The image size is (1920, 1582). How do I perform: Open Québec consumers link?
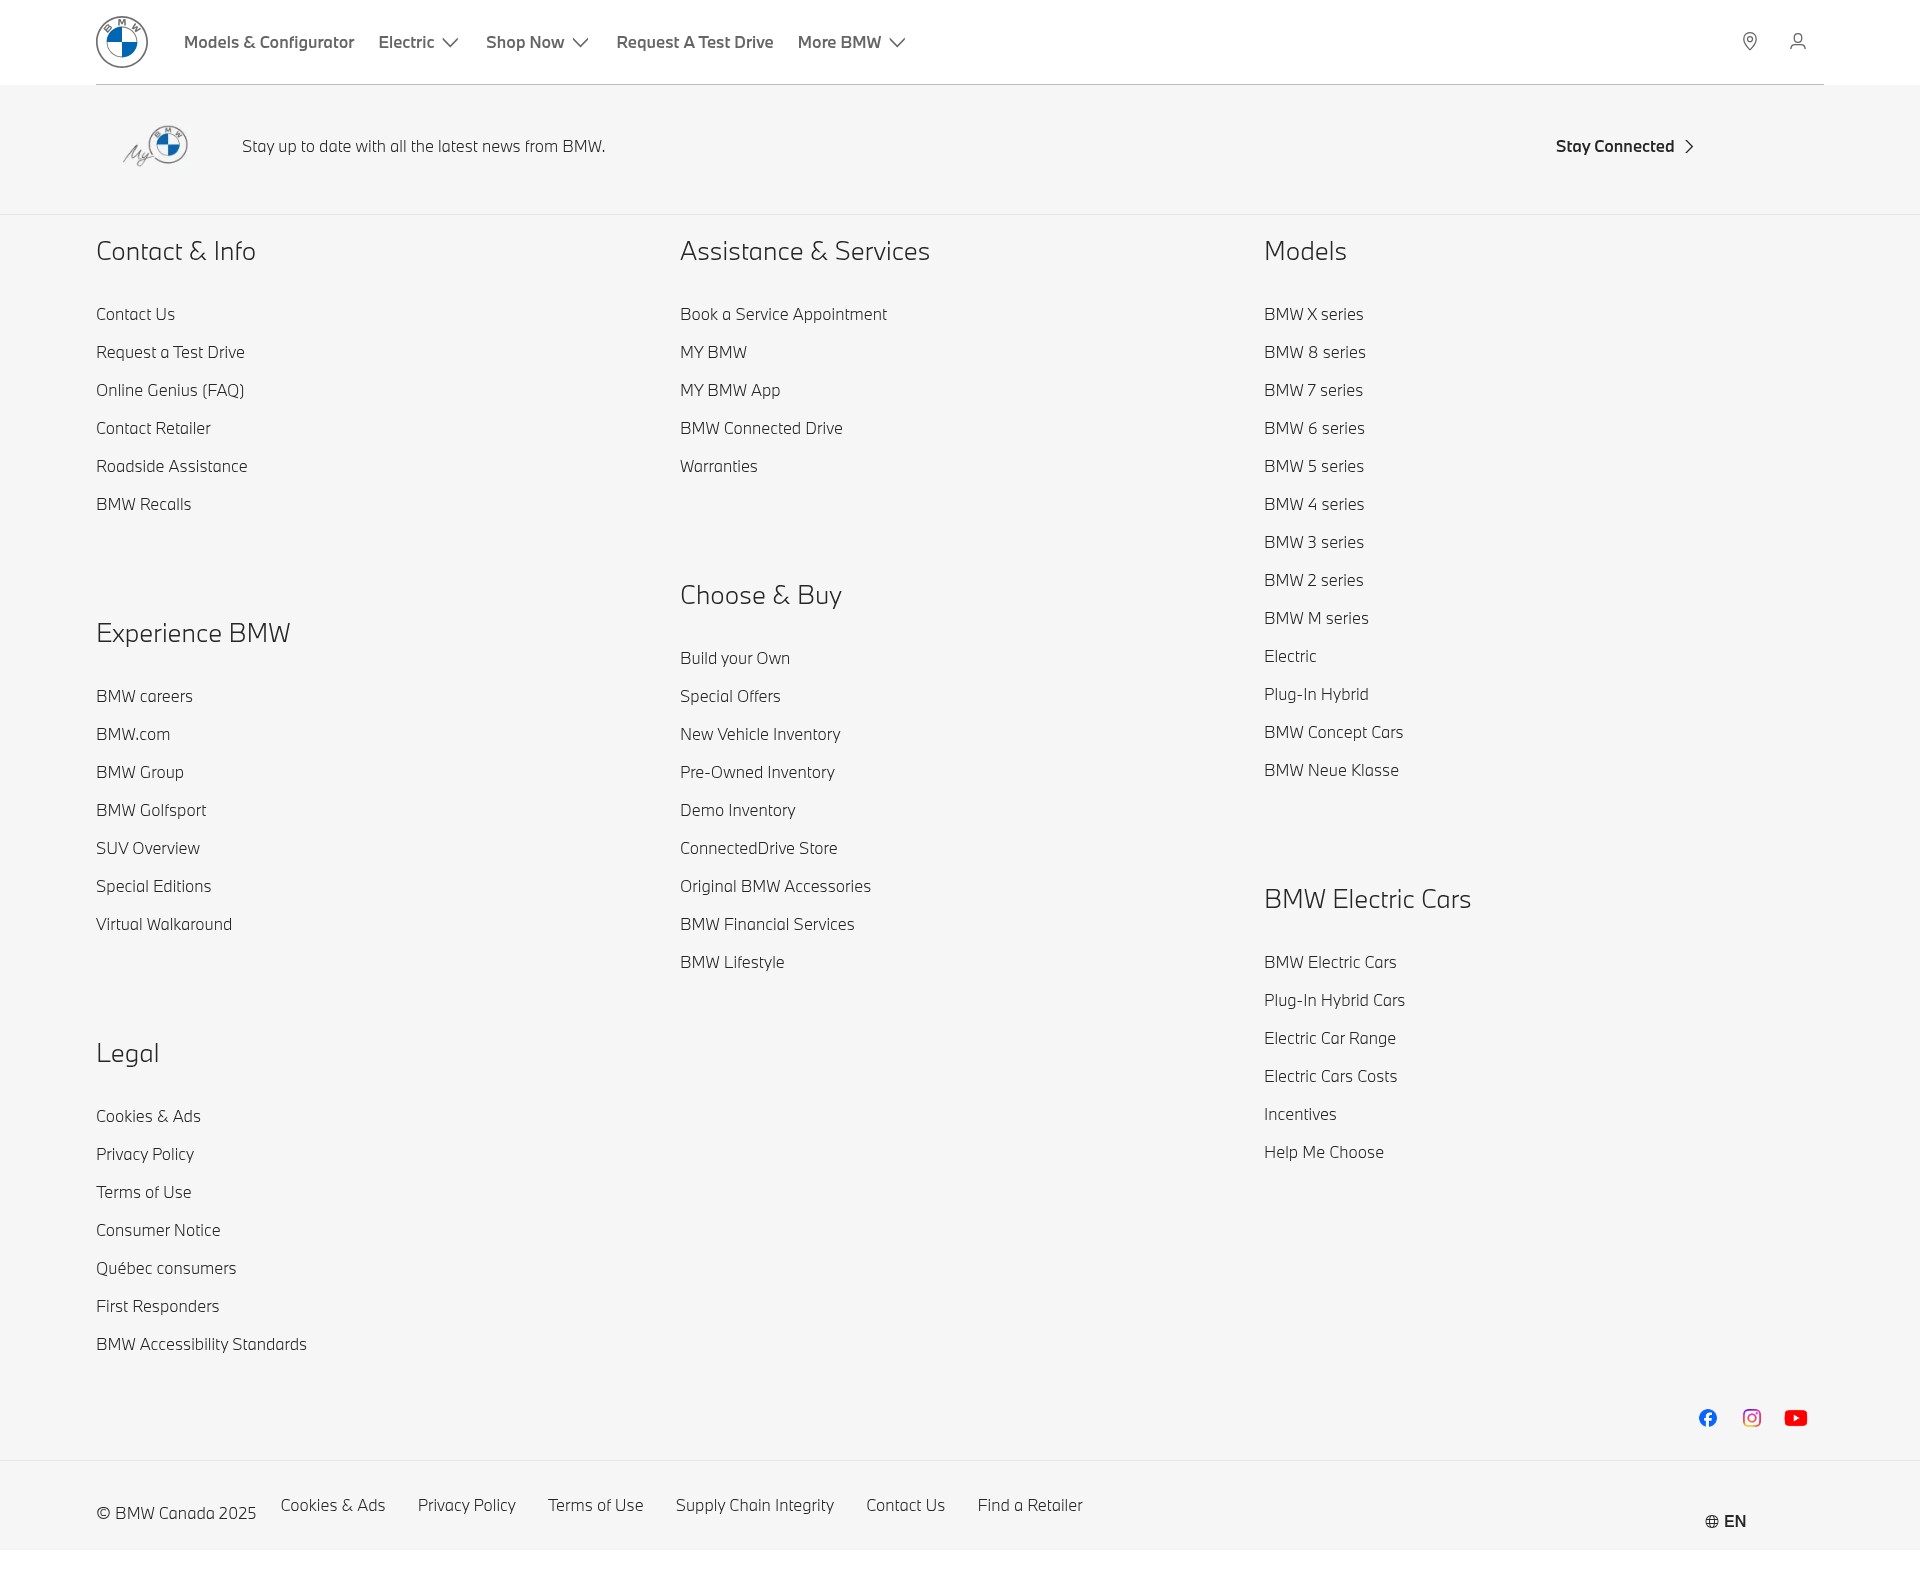point(166,1268)
